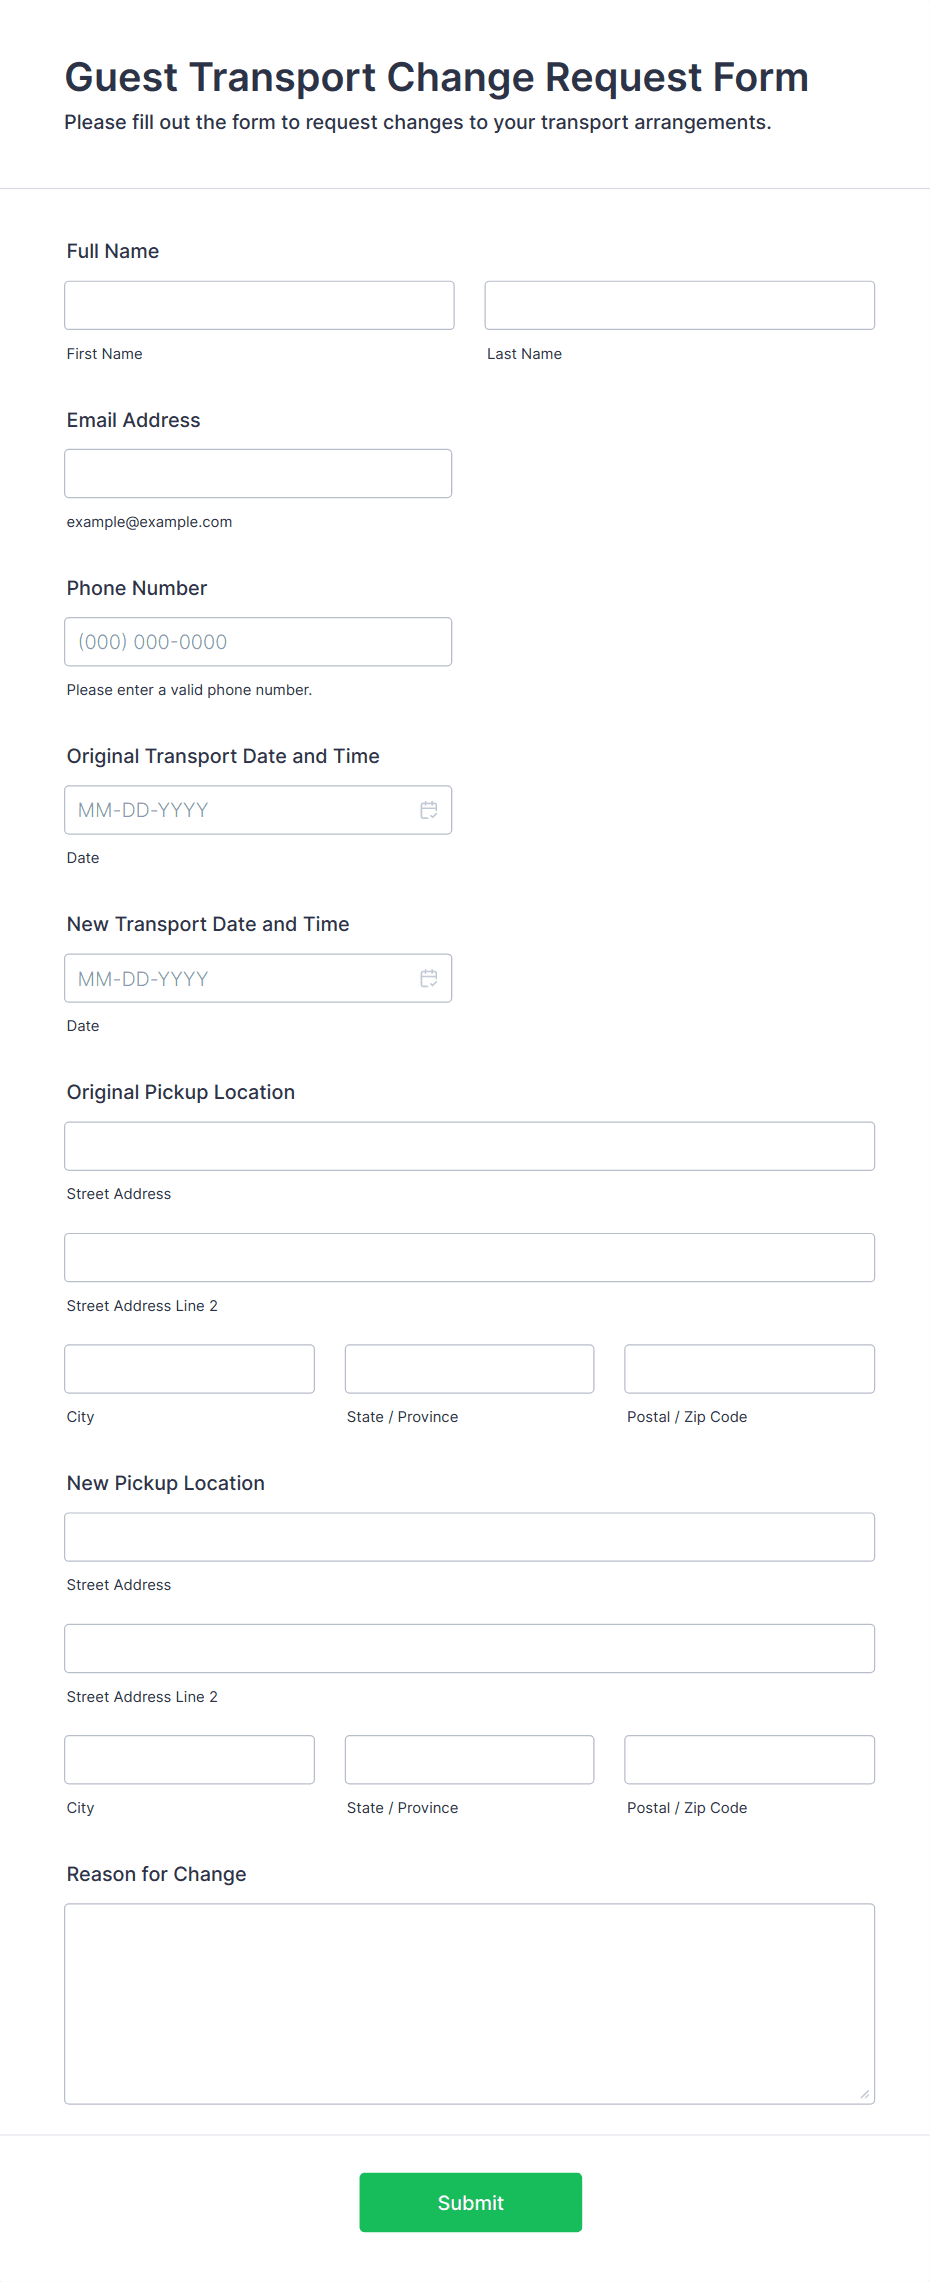Click the Reason for Change text area
930x2282 pixels.
[469, 2003]
